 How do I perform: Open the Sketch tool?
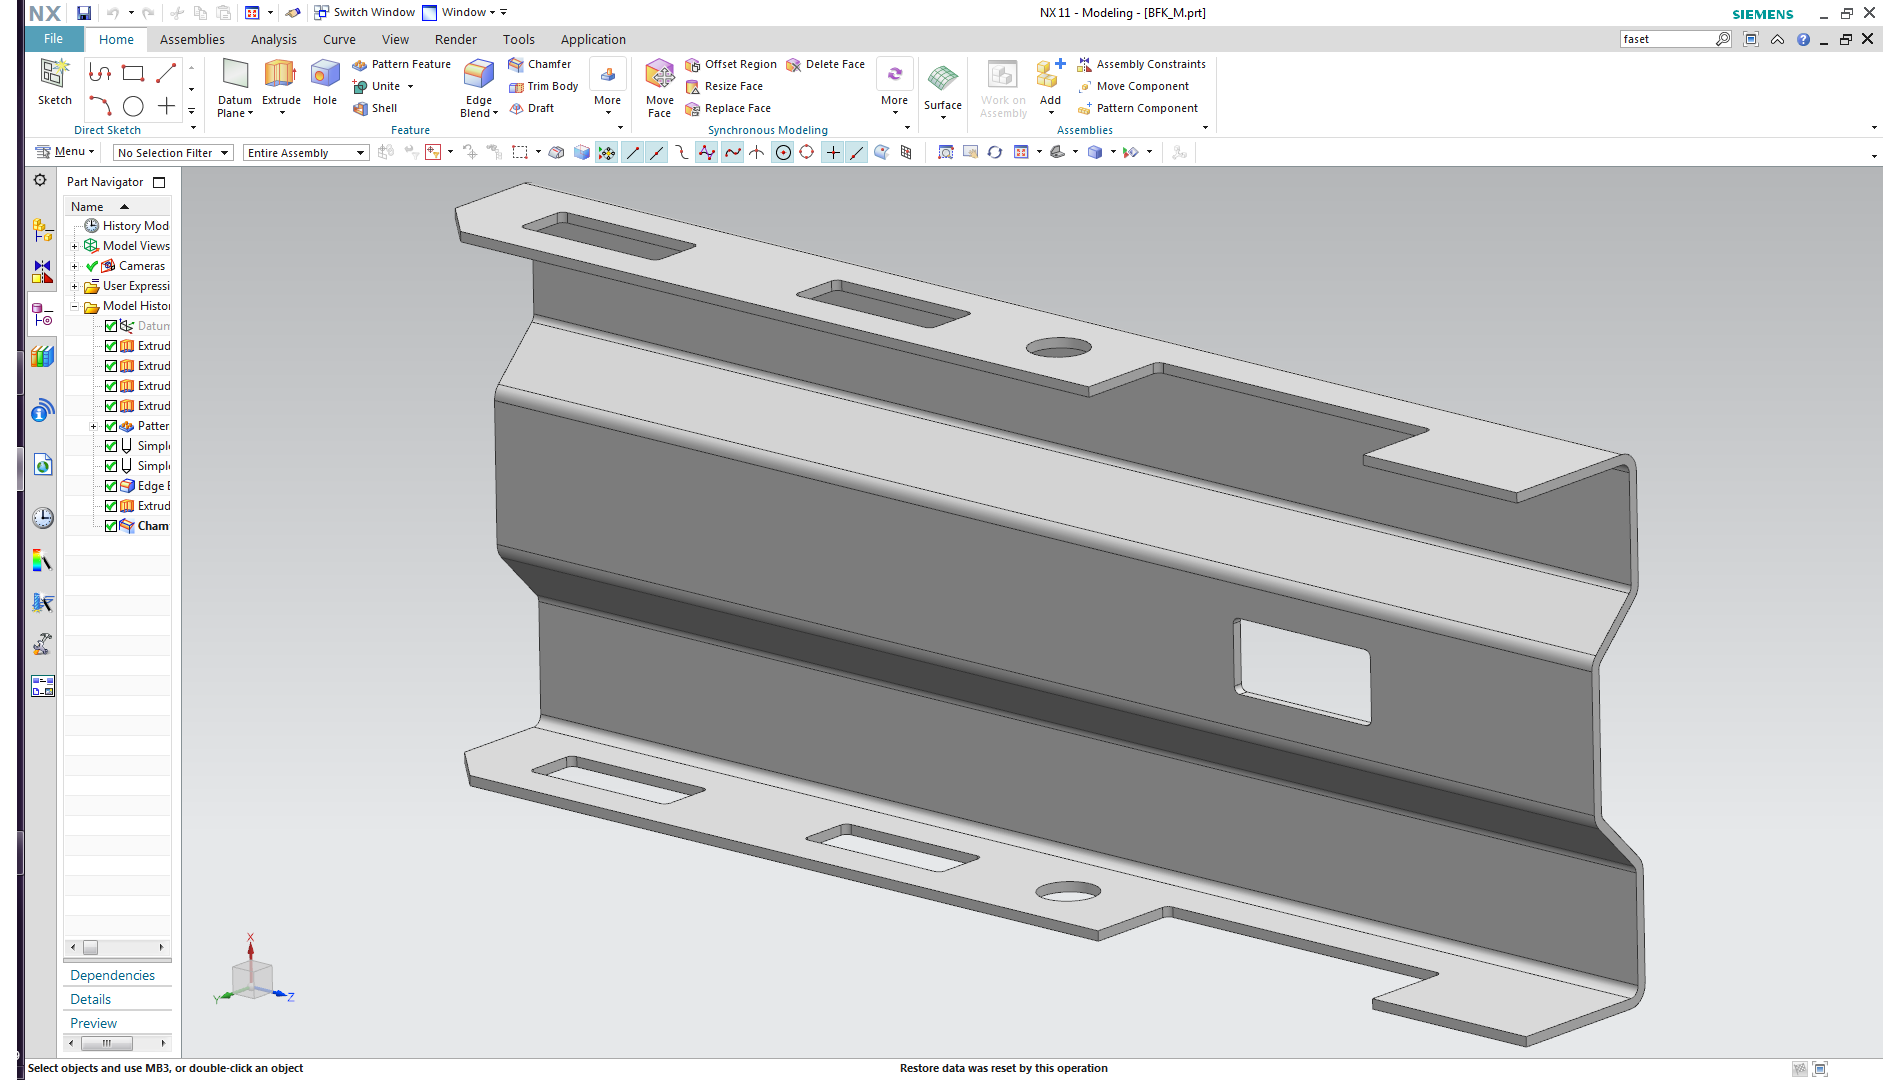[x=54, y=76]
